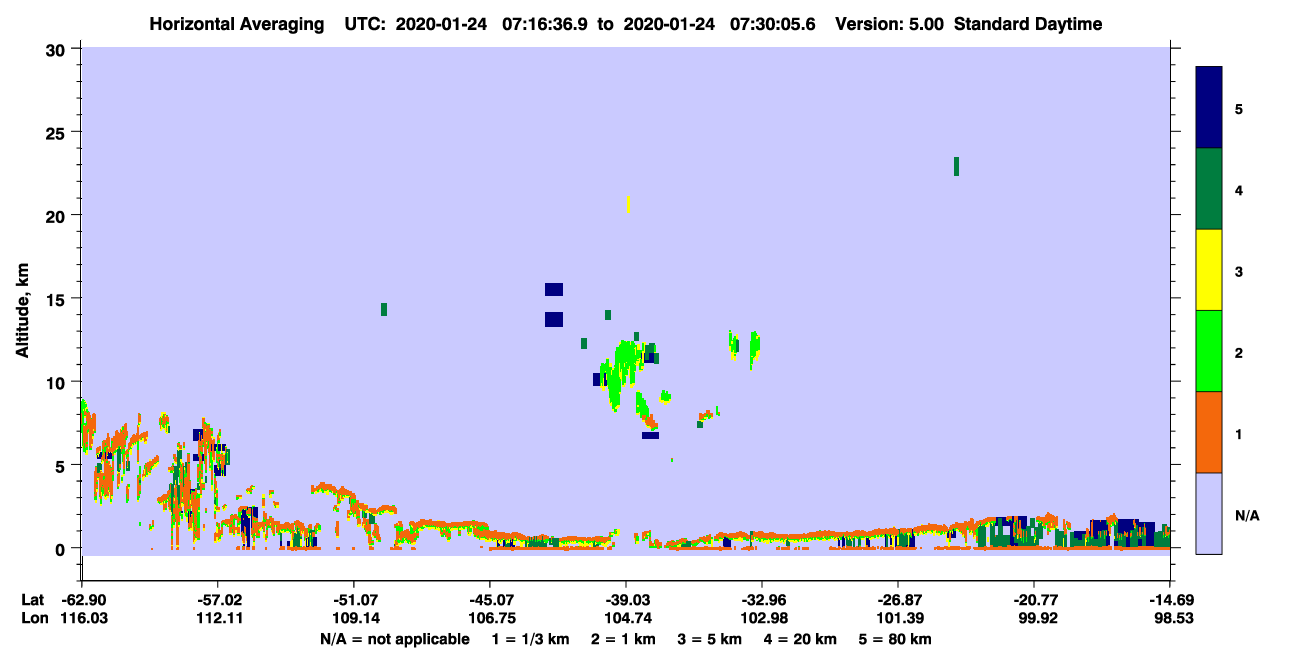Click the '4 = 20 km' legend note
This screenshot has width=1300, height=667.
click(x=800, y=639)
